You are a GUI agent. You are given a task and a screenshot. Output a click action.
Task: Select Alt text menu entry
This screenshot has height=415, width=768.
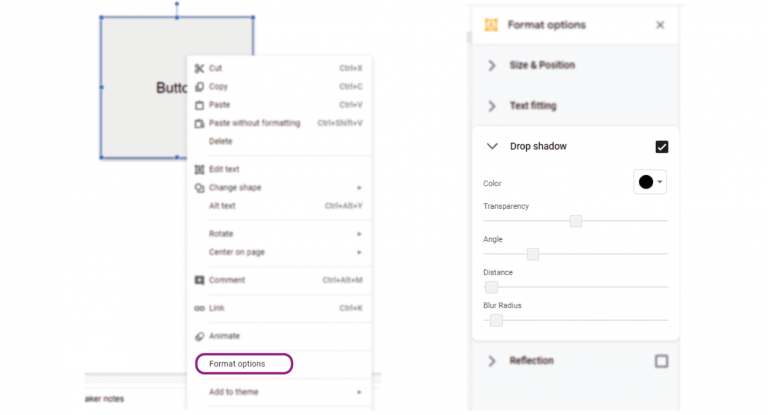[222, 206]
